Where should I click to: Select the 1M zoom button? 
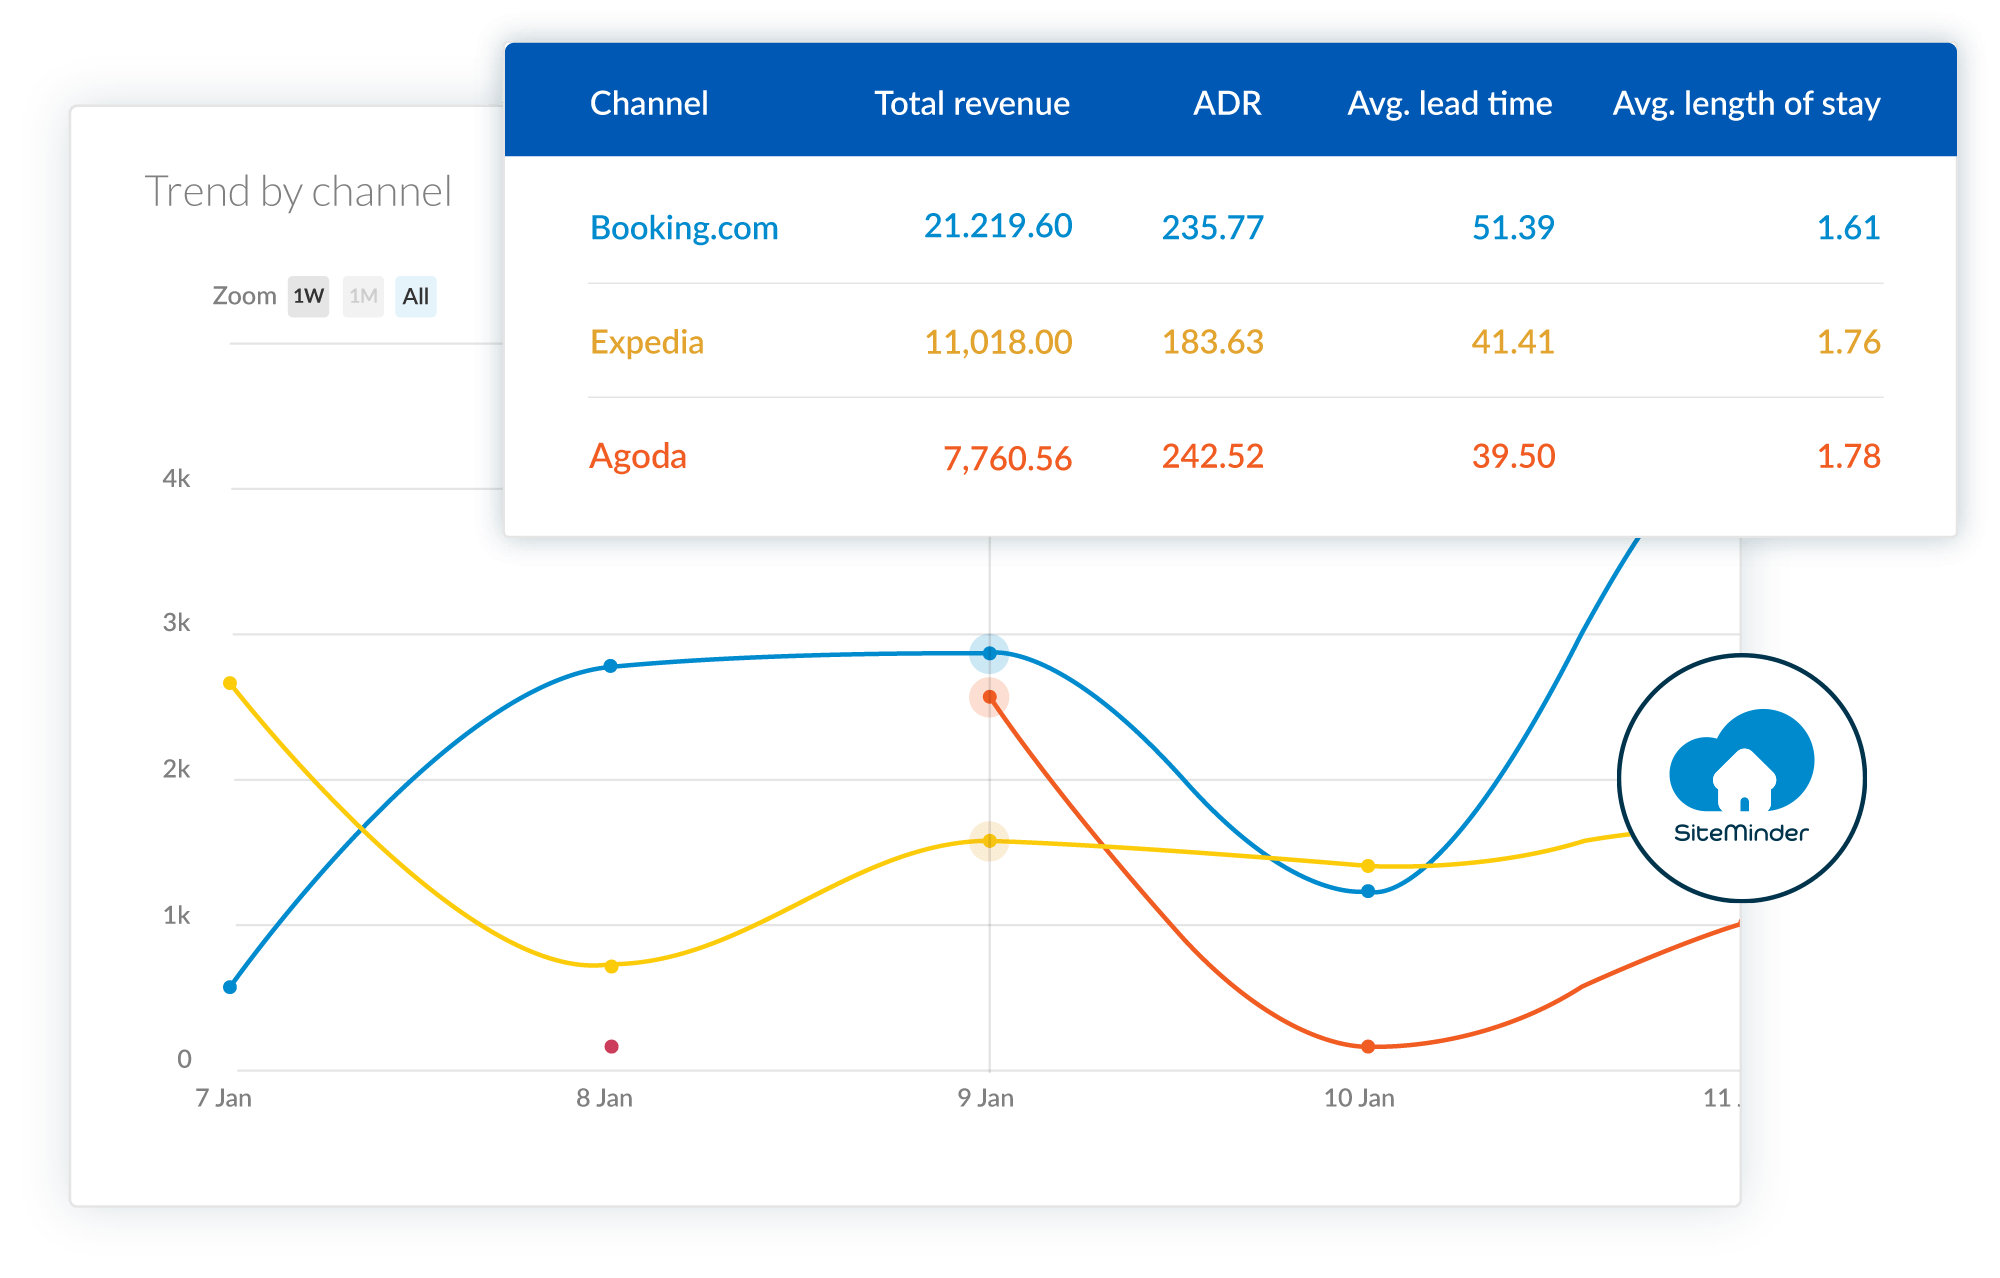pos(363,296)
